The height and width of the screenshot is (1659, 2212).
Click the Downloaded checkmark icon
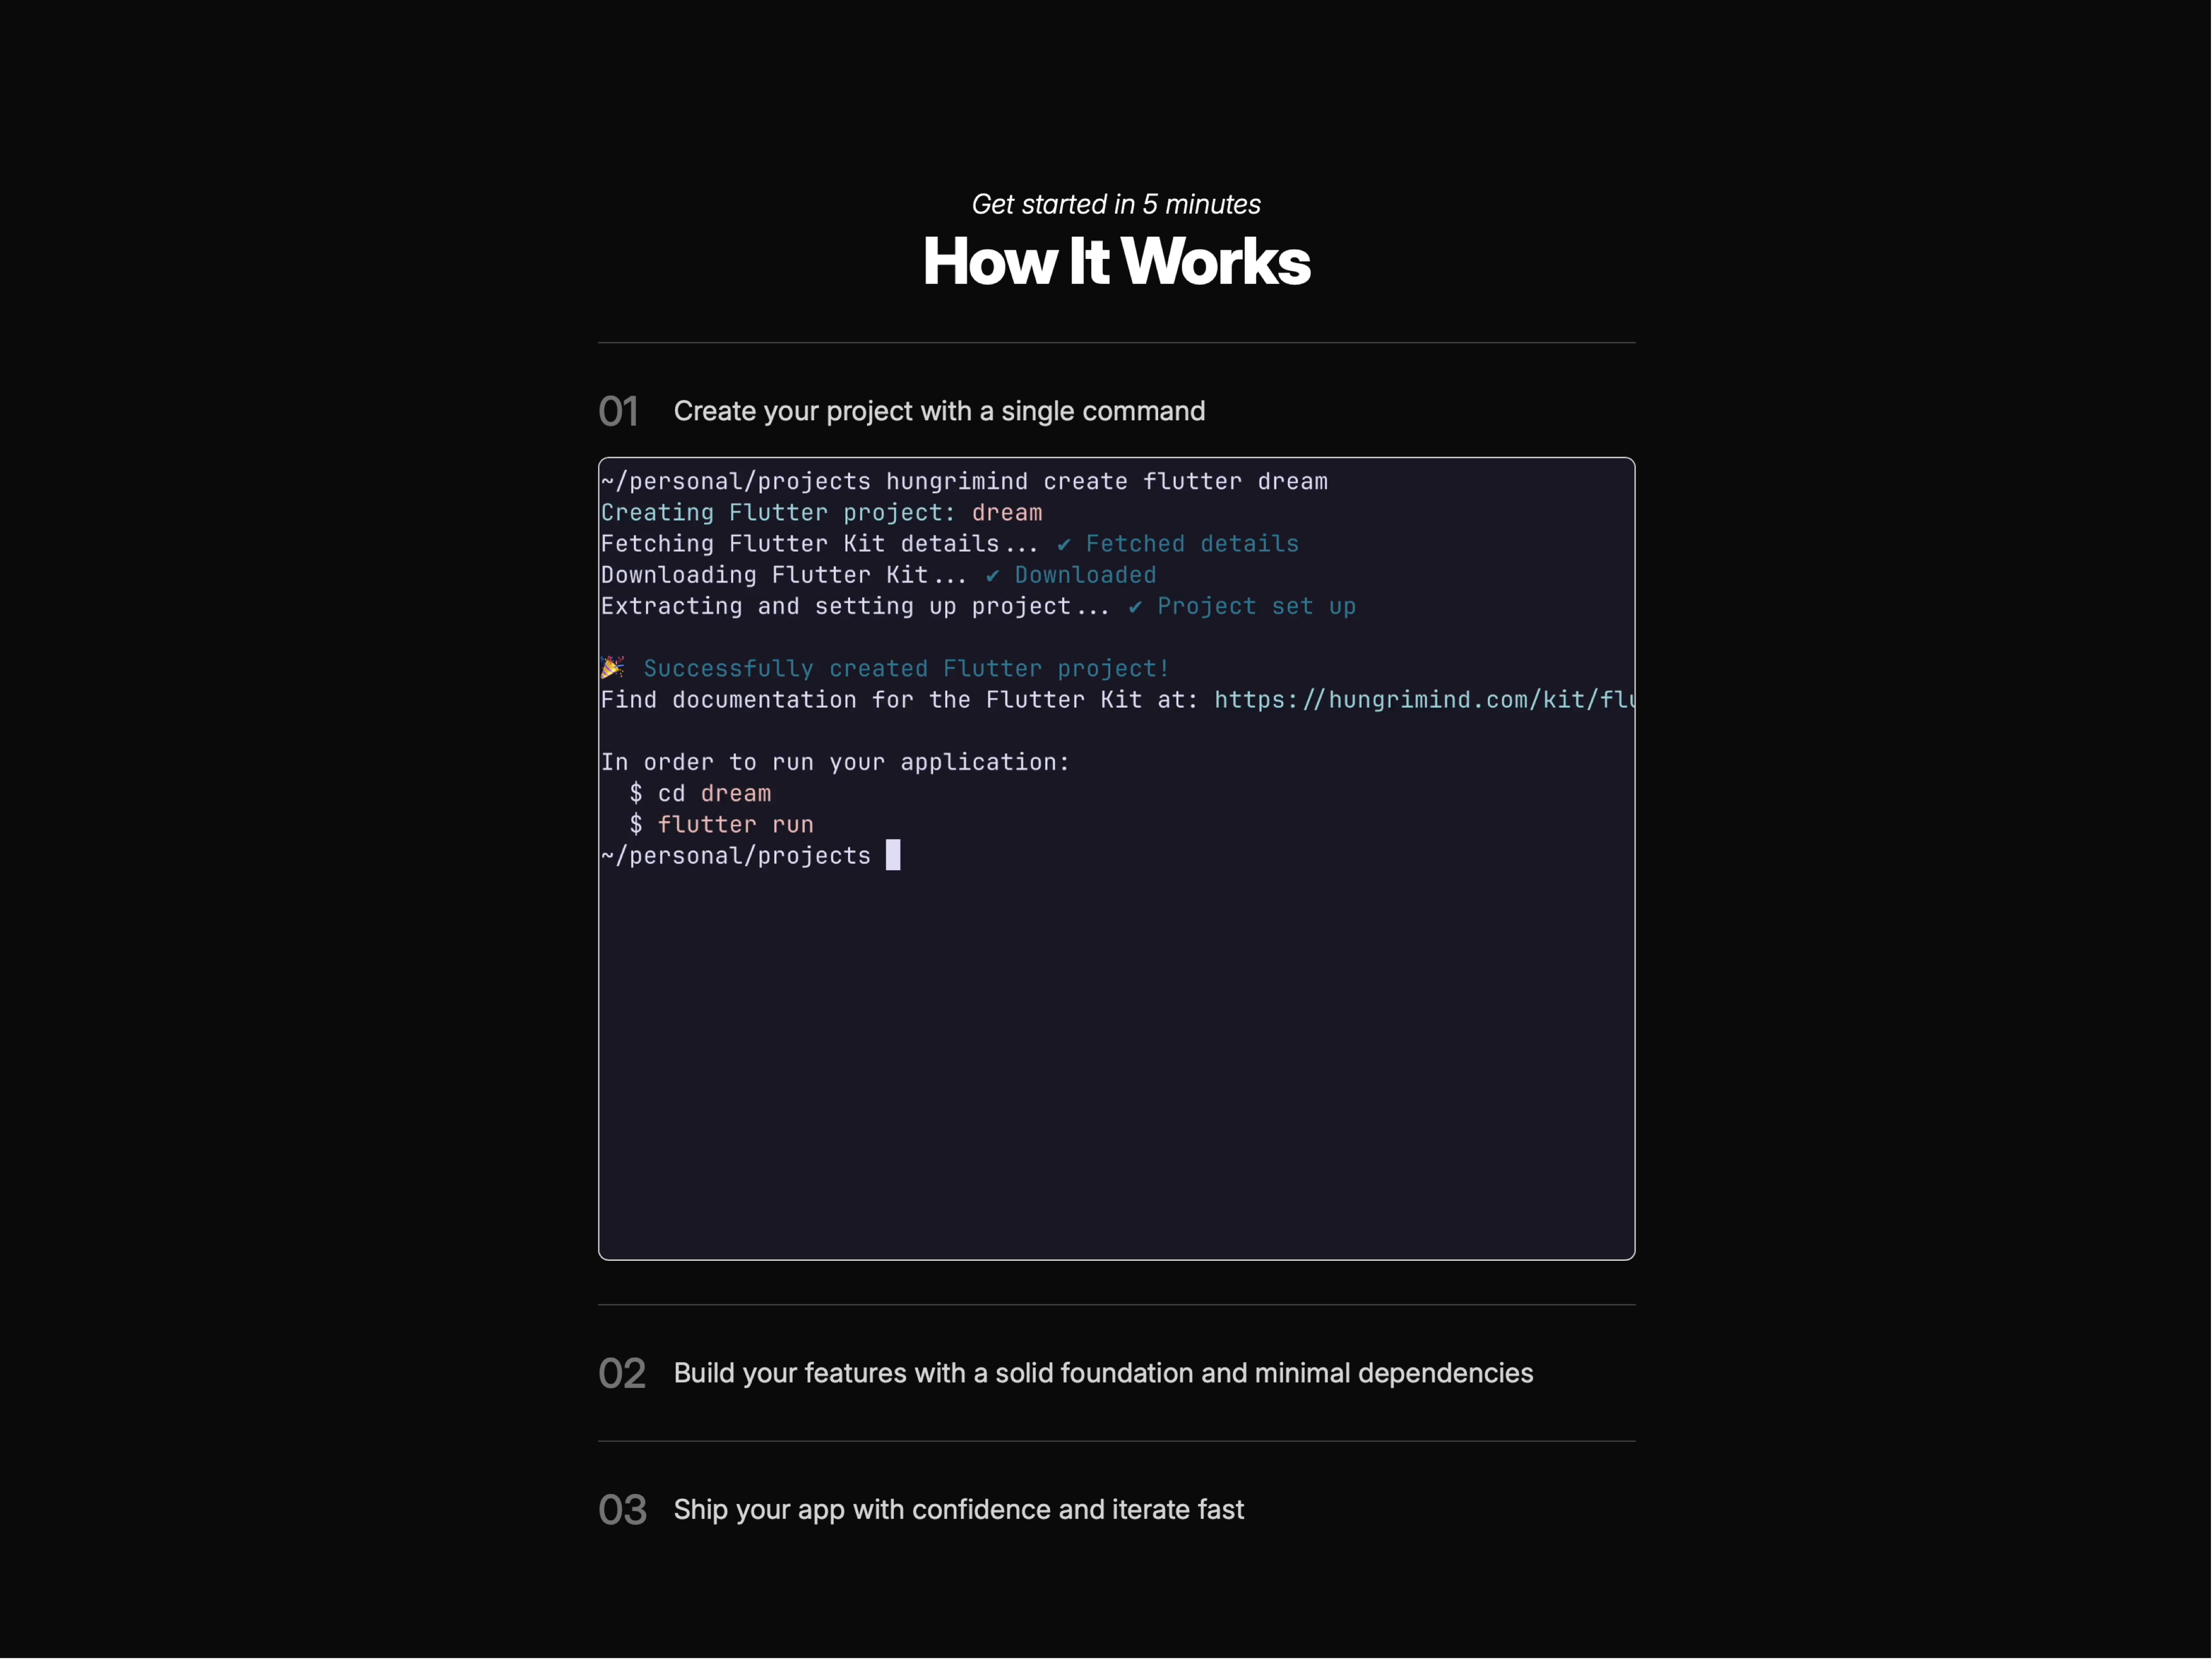click(x=992, y=575)
